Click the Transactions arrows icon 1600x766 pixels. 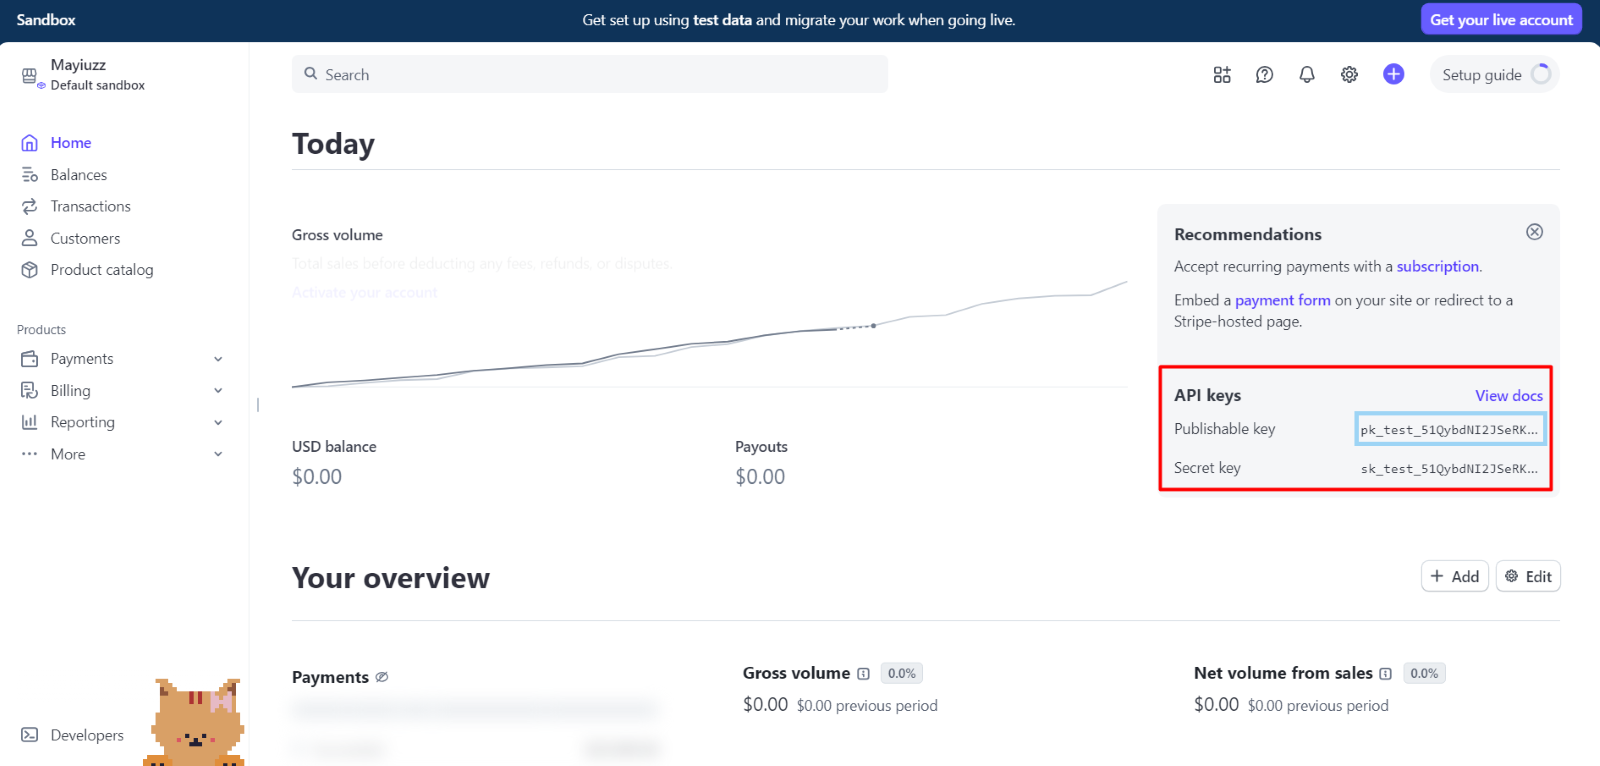(30, 207)
